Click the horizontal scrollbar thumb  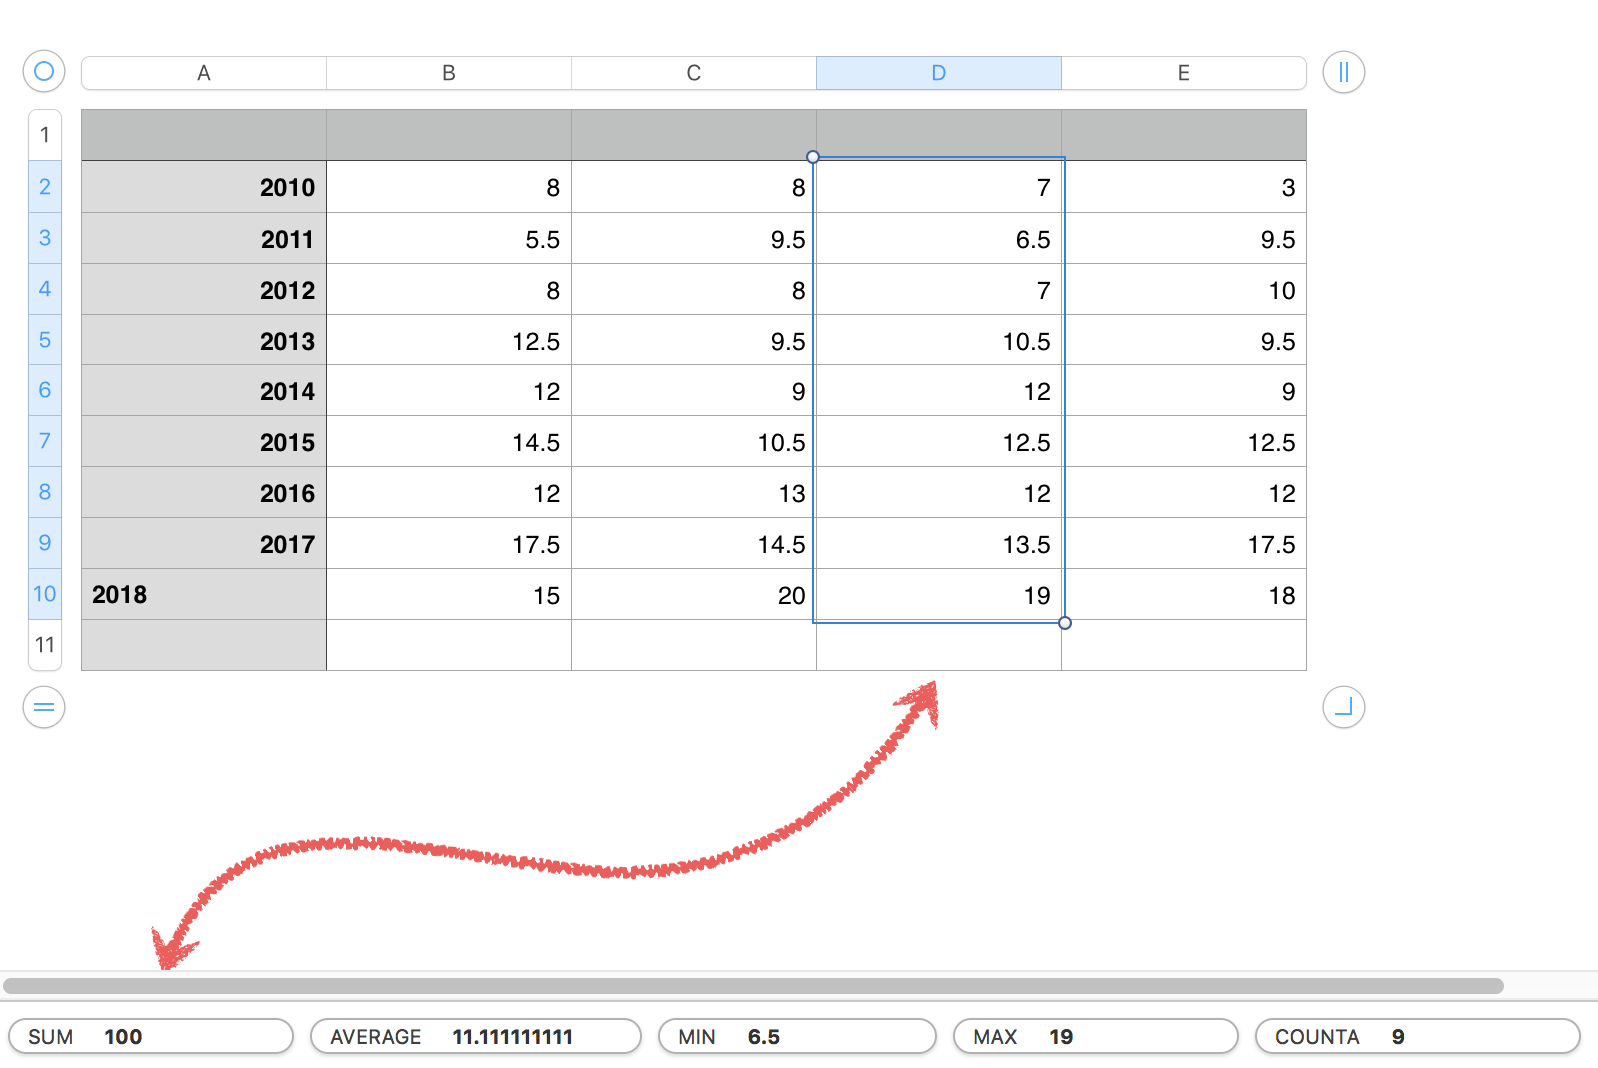(x=753, y=986)
